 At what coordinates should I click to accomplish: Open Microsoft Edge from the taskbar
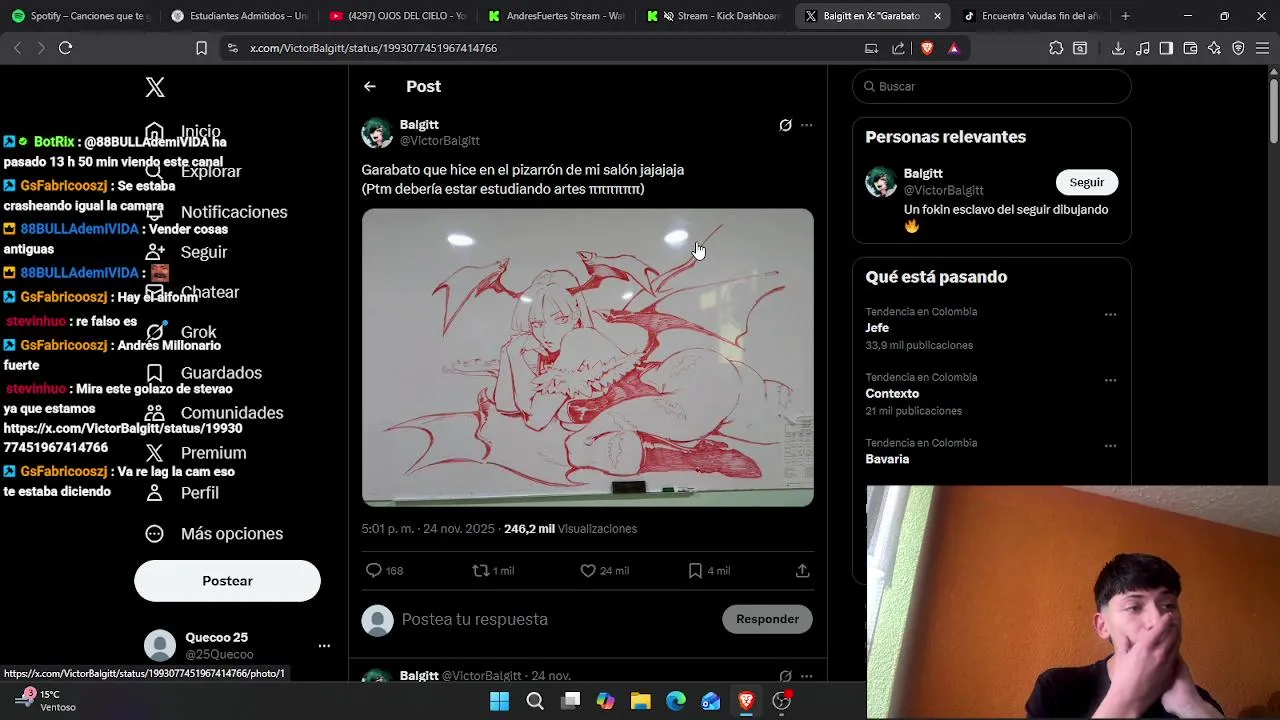coord(676,701)
